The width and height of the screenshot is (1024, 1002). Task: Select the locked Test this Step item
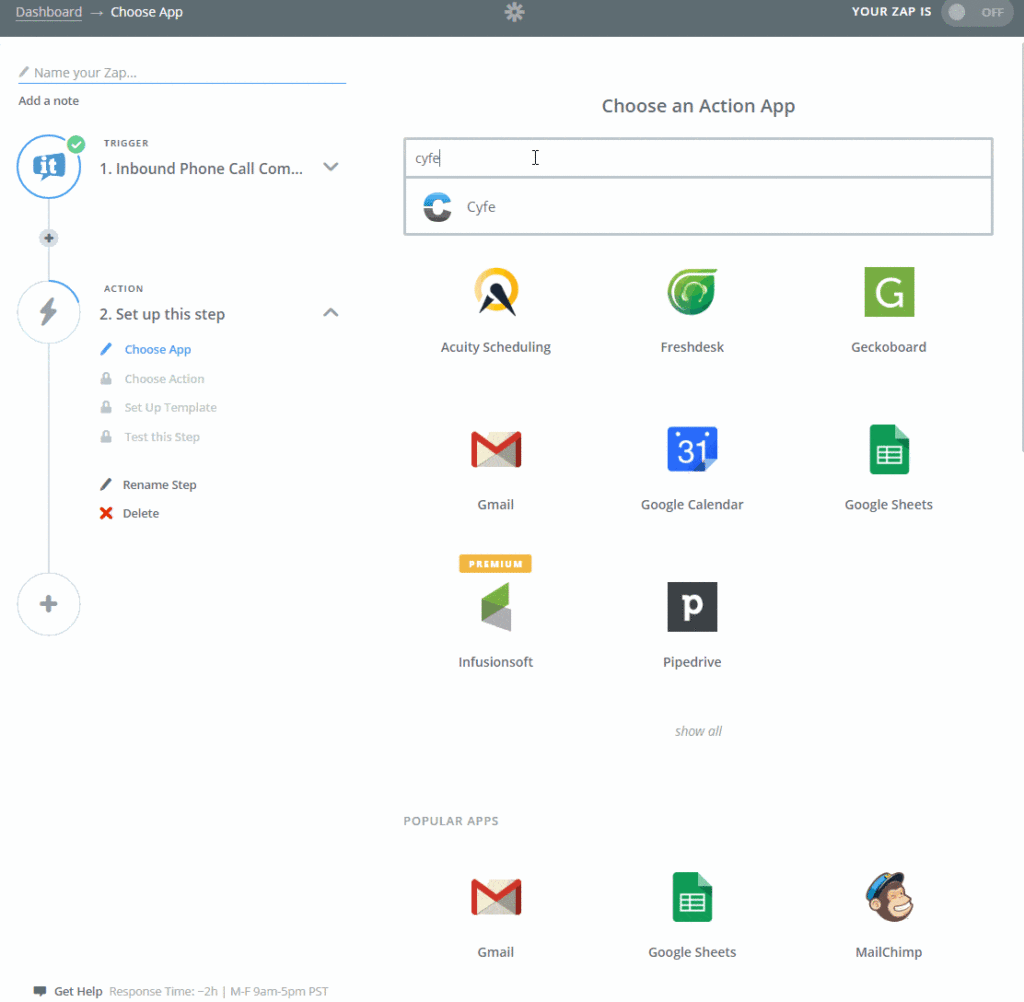[x=162, y=437]
